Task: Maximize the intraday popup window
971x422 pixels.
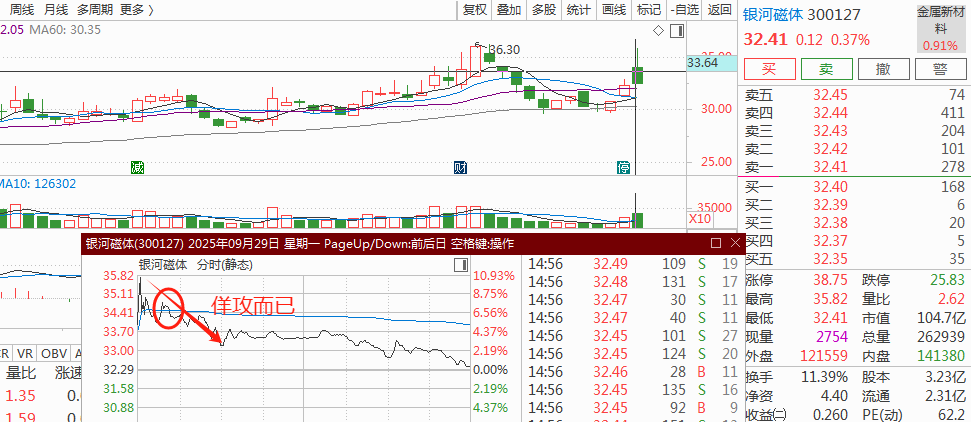Action: 716,242
